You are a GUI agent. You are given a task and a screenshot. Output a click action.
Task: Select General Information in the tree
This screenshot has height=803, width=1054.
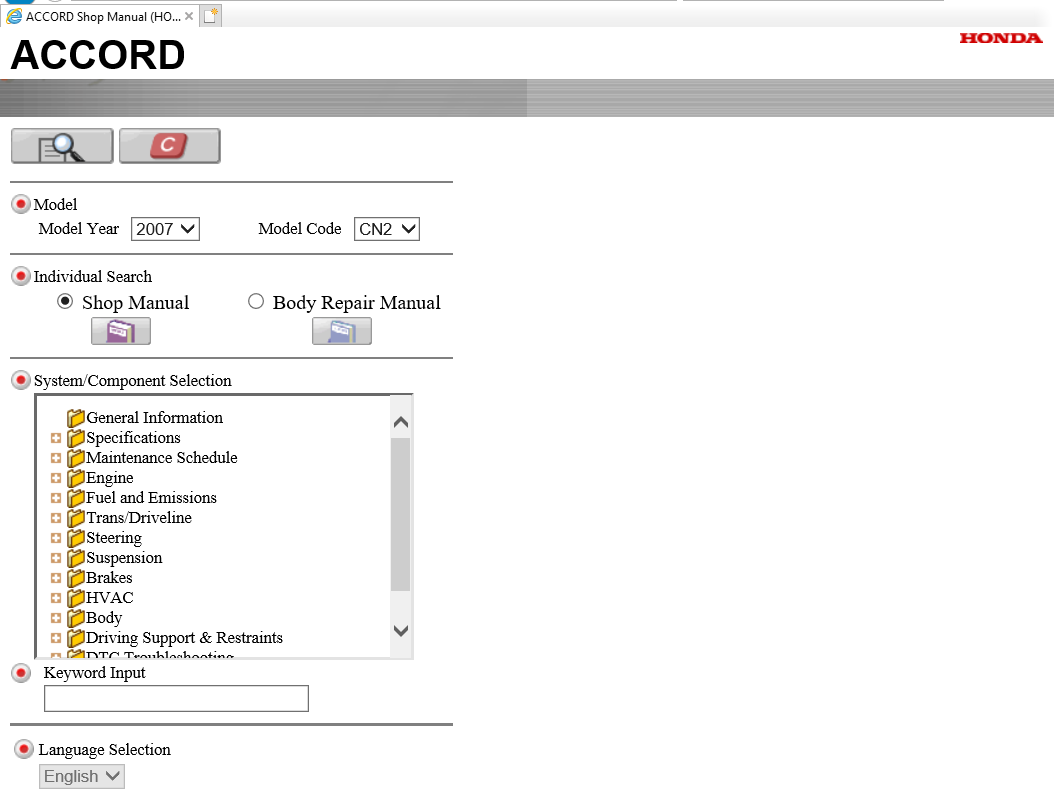coord(155,418)
